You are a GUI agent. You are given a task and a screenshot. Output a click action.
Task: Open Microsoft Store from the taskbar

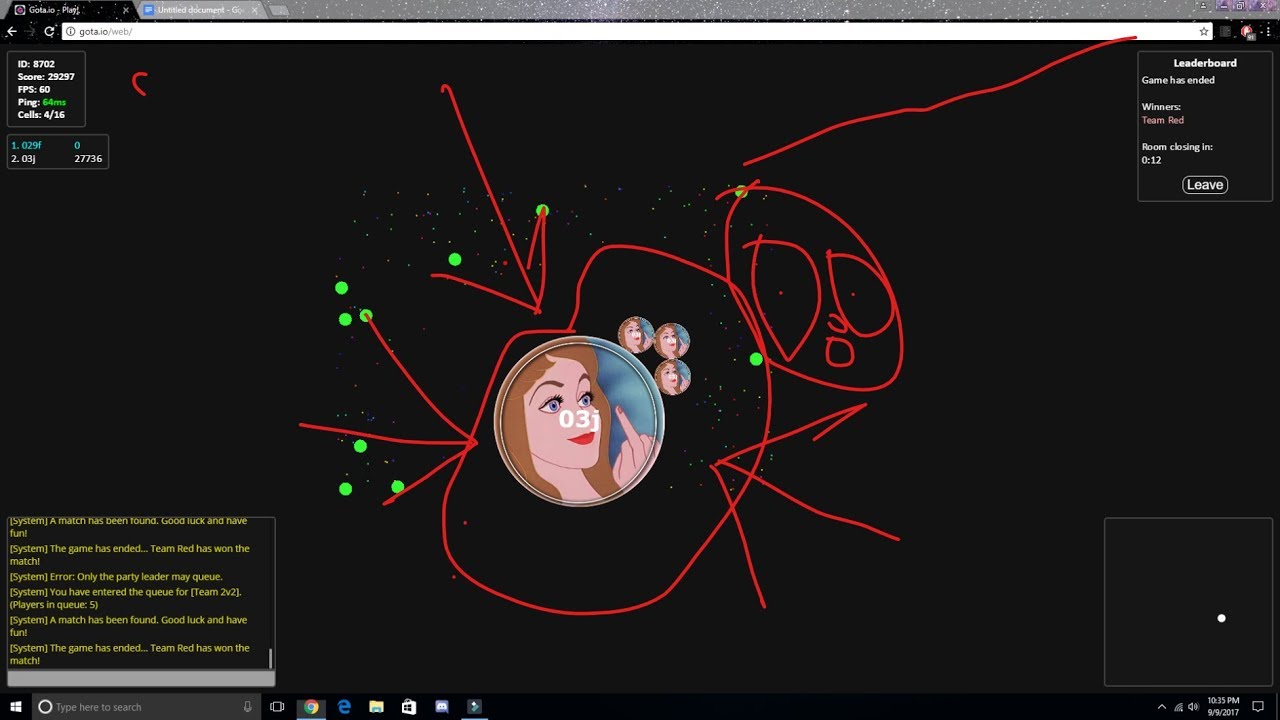(409, 707)
